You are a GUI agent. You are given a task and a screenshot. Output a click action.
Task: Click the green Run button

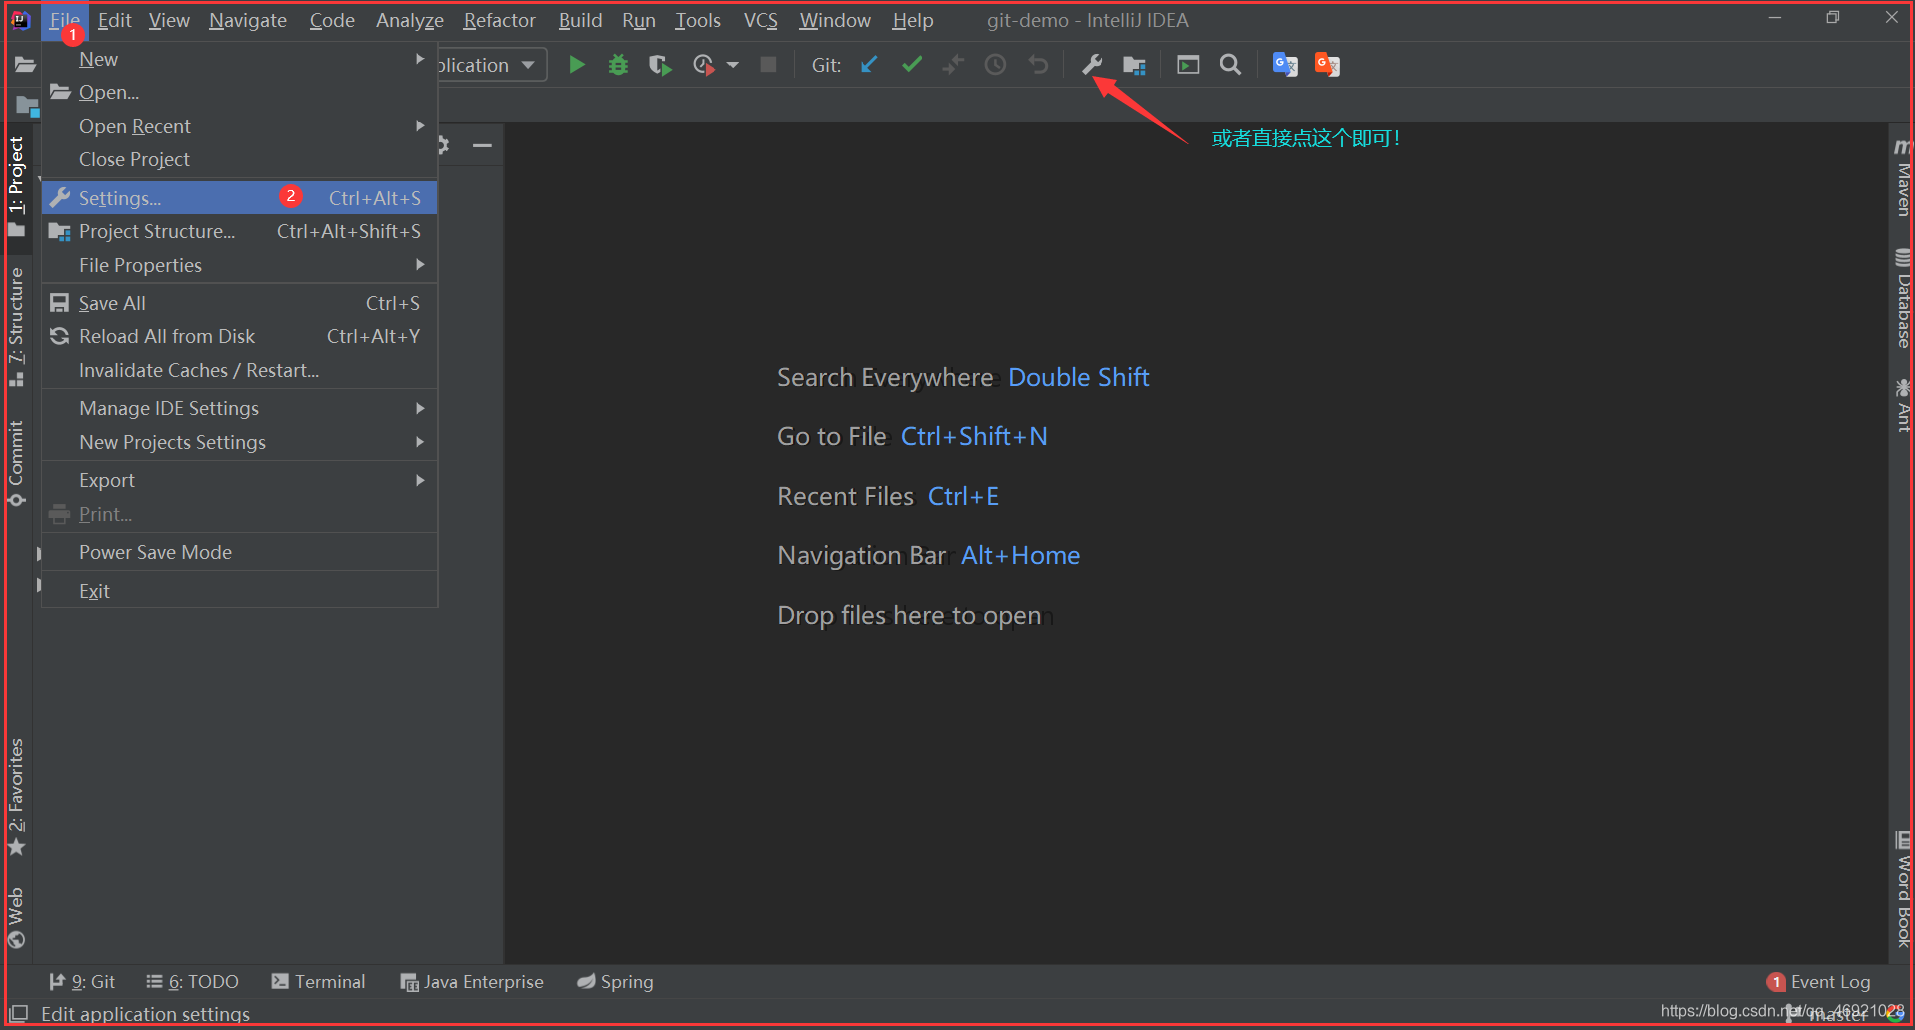576,65
